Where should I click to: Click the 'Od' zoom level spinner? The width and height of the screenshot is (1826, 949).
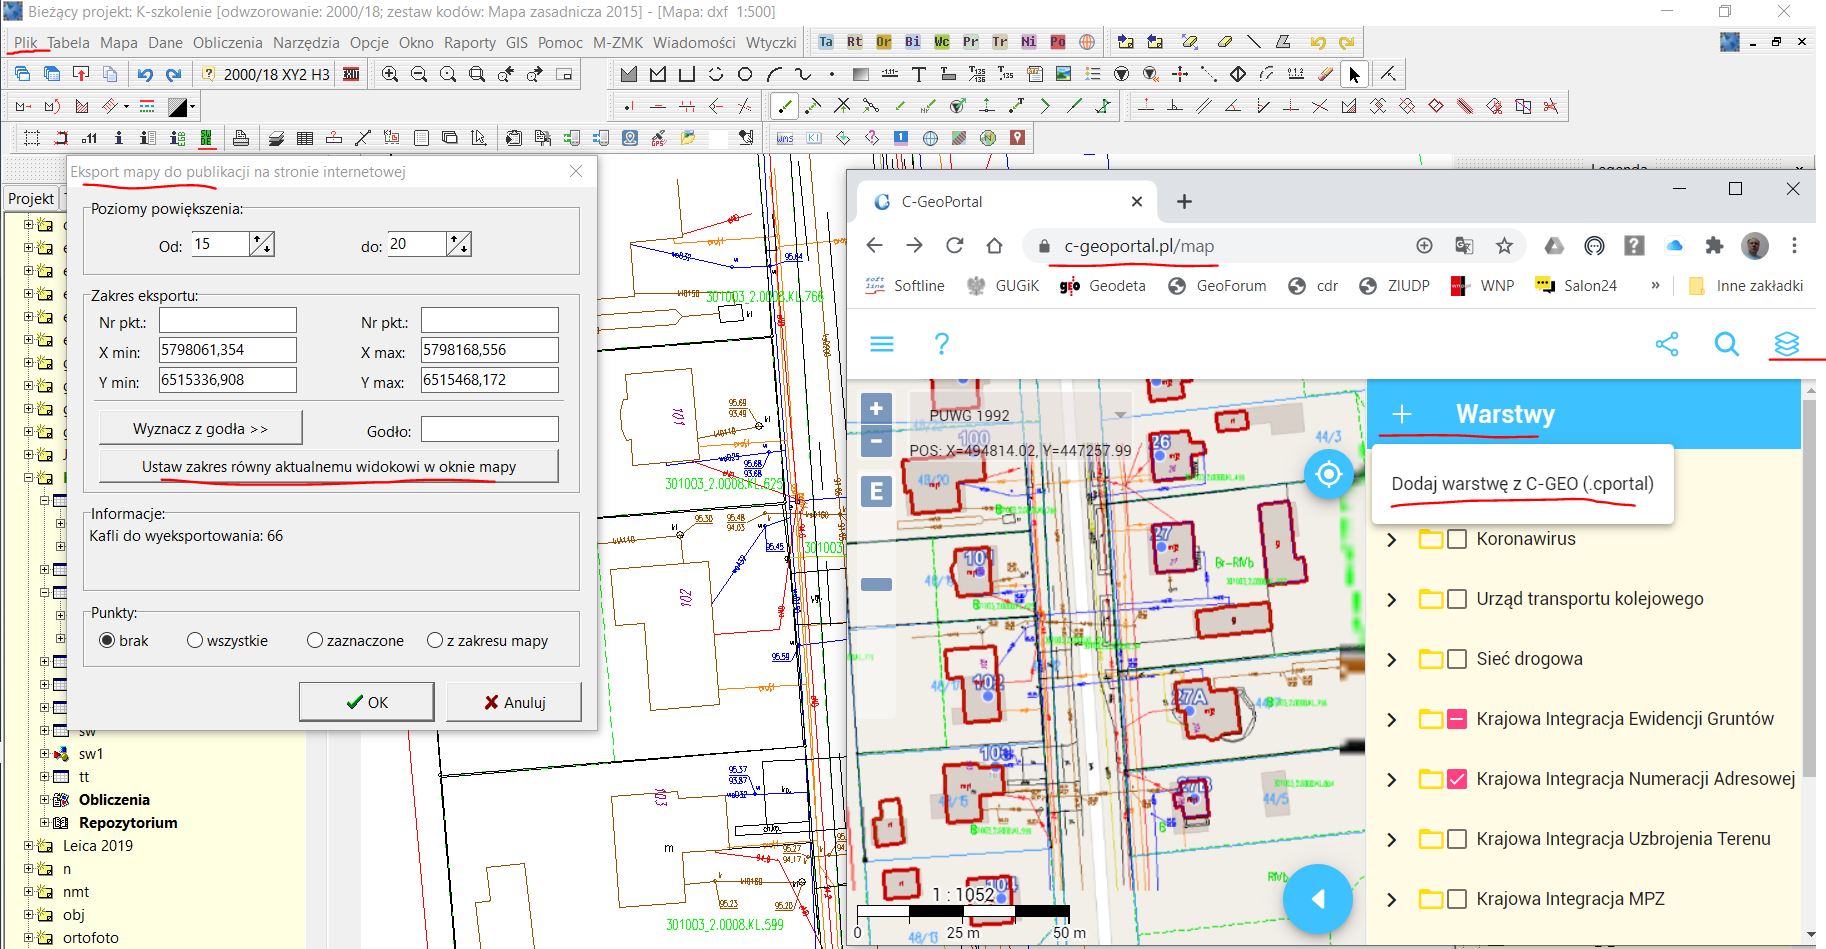262,244
